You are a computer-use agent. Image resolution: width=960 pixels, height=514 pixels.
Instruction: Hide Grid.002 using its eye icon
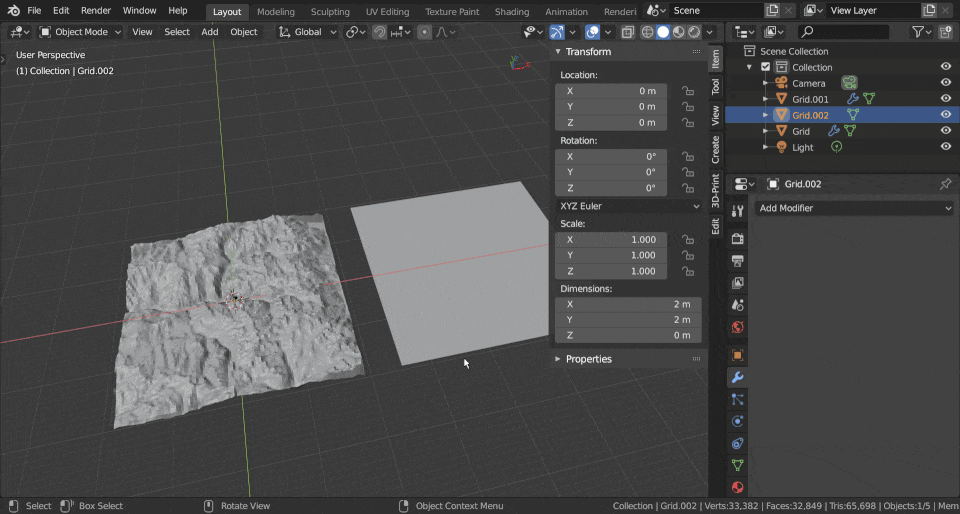946,114
